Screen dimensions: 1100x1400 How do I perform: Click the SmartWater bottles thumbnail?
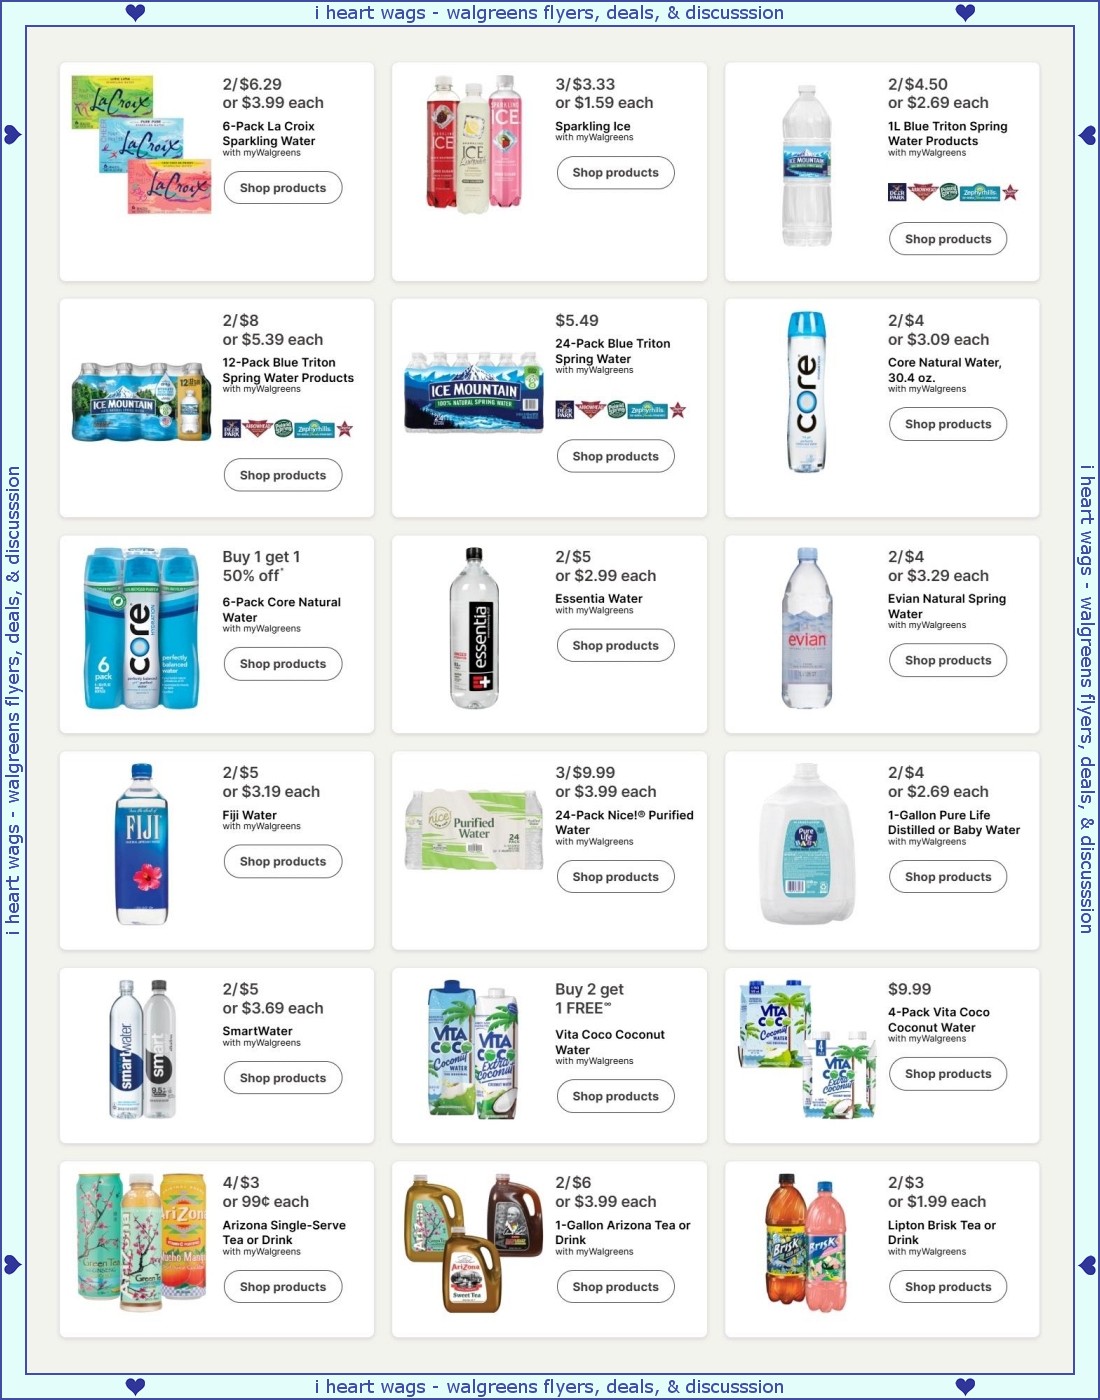142,1049
